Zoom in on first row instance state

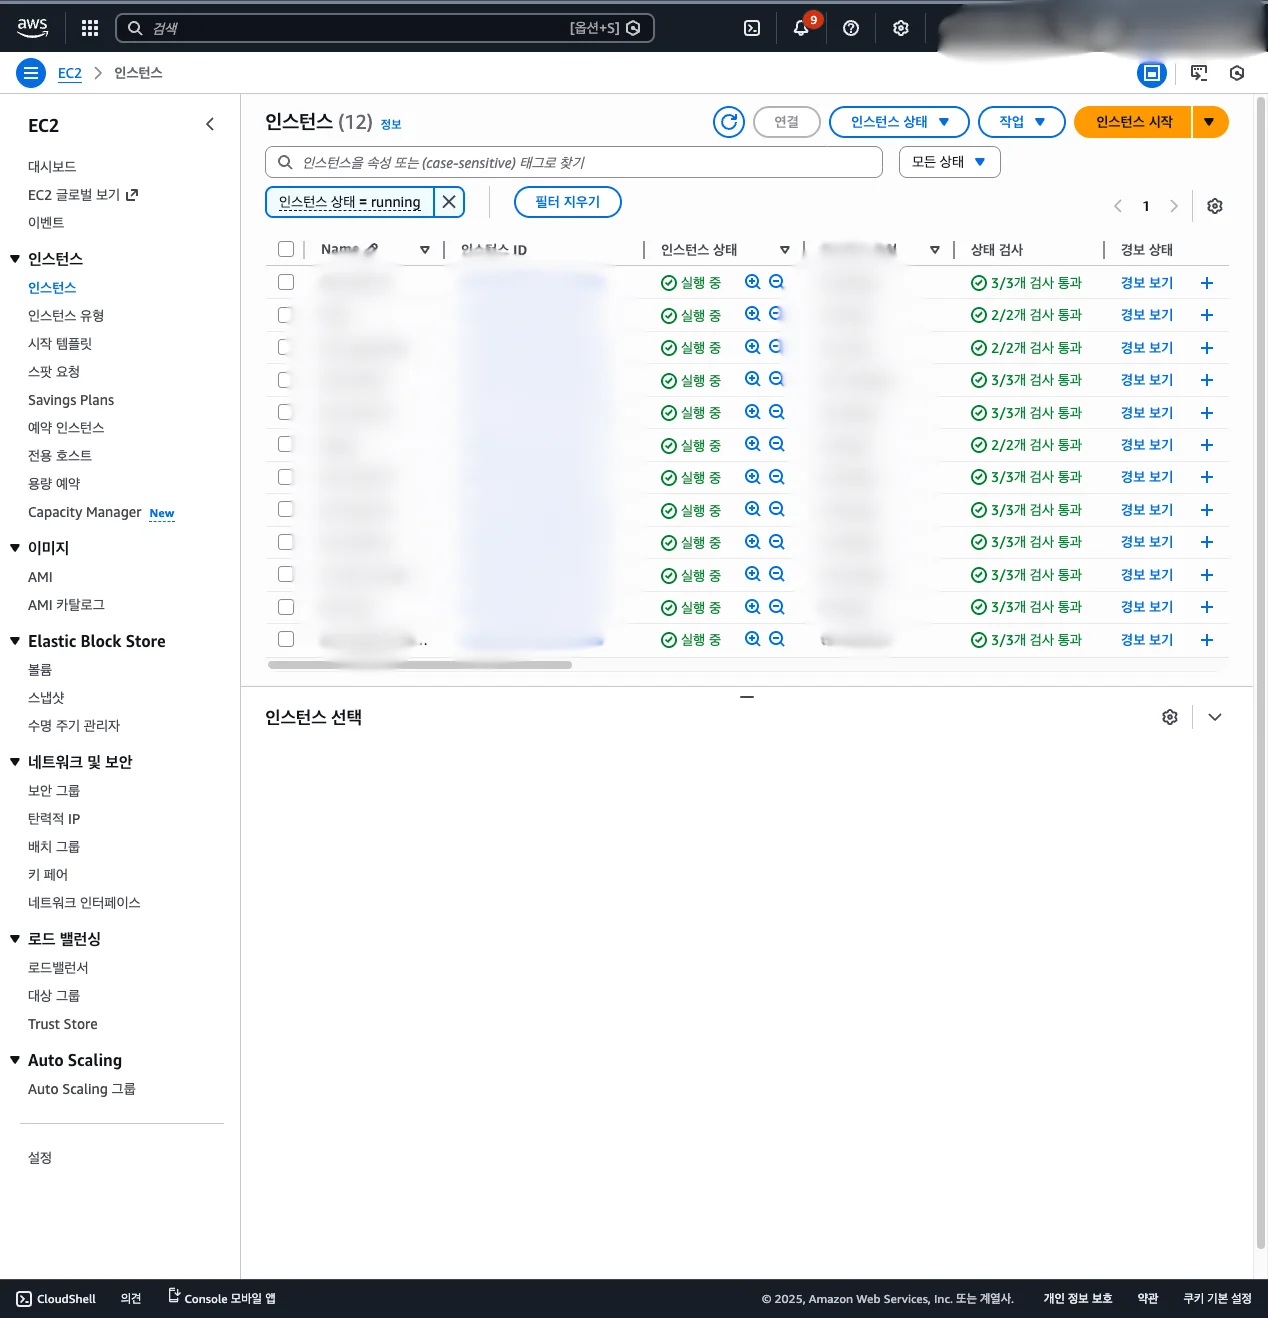point(753,283)
